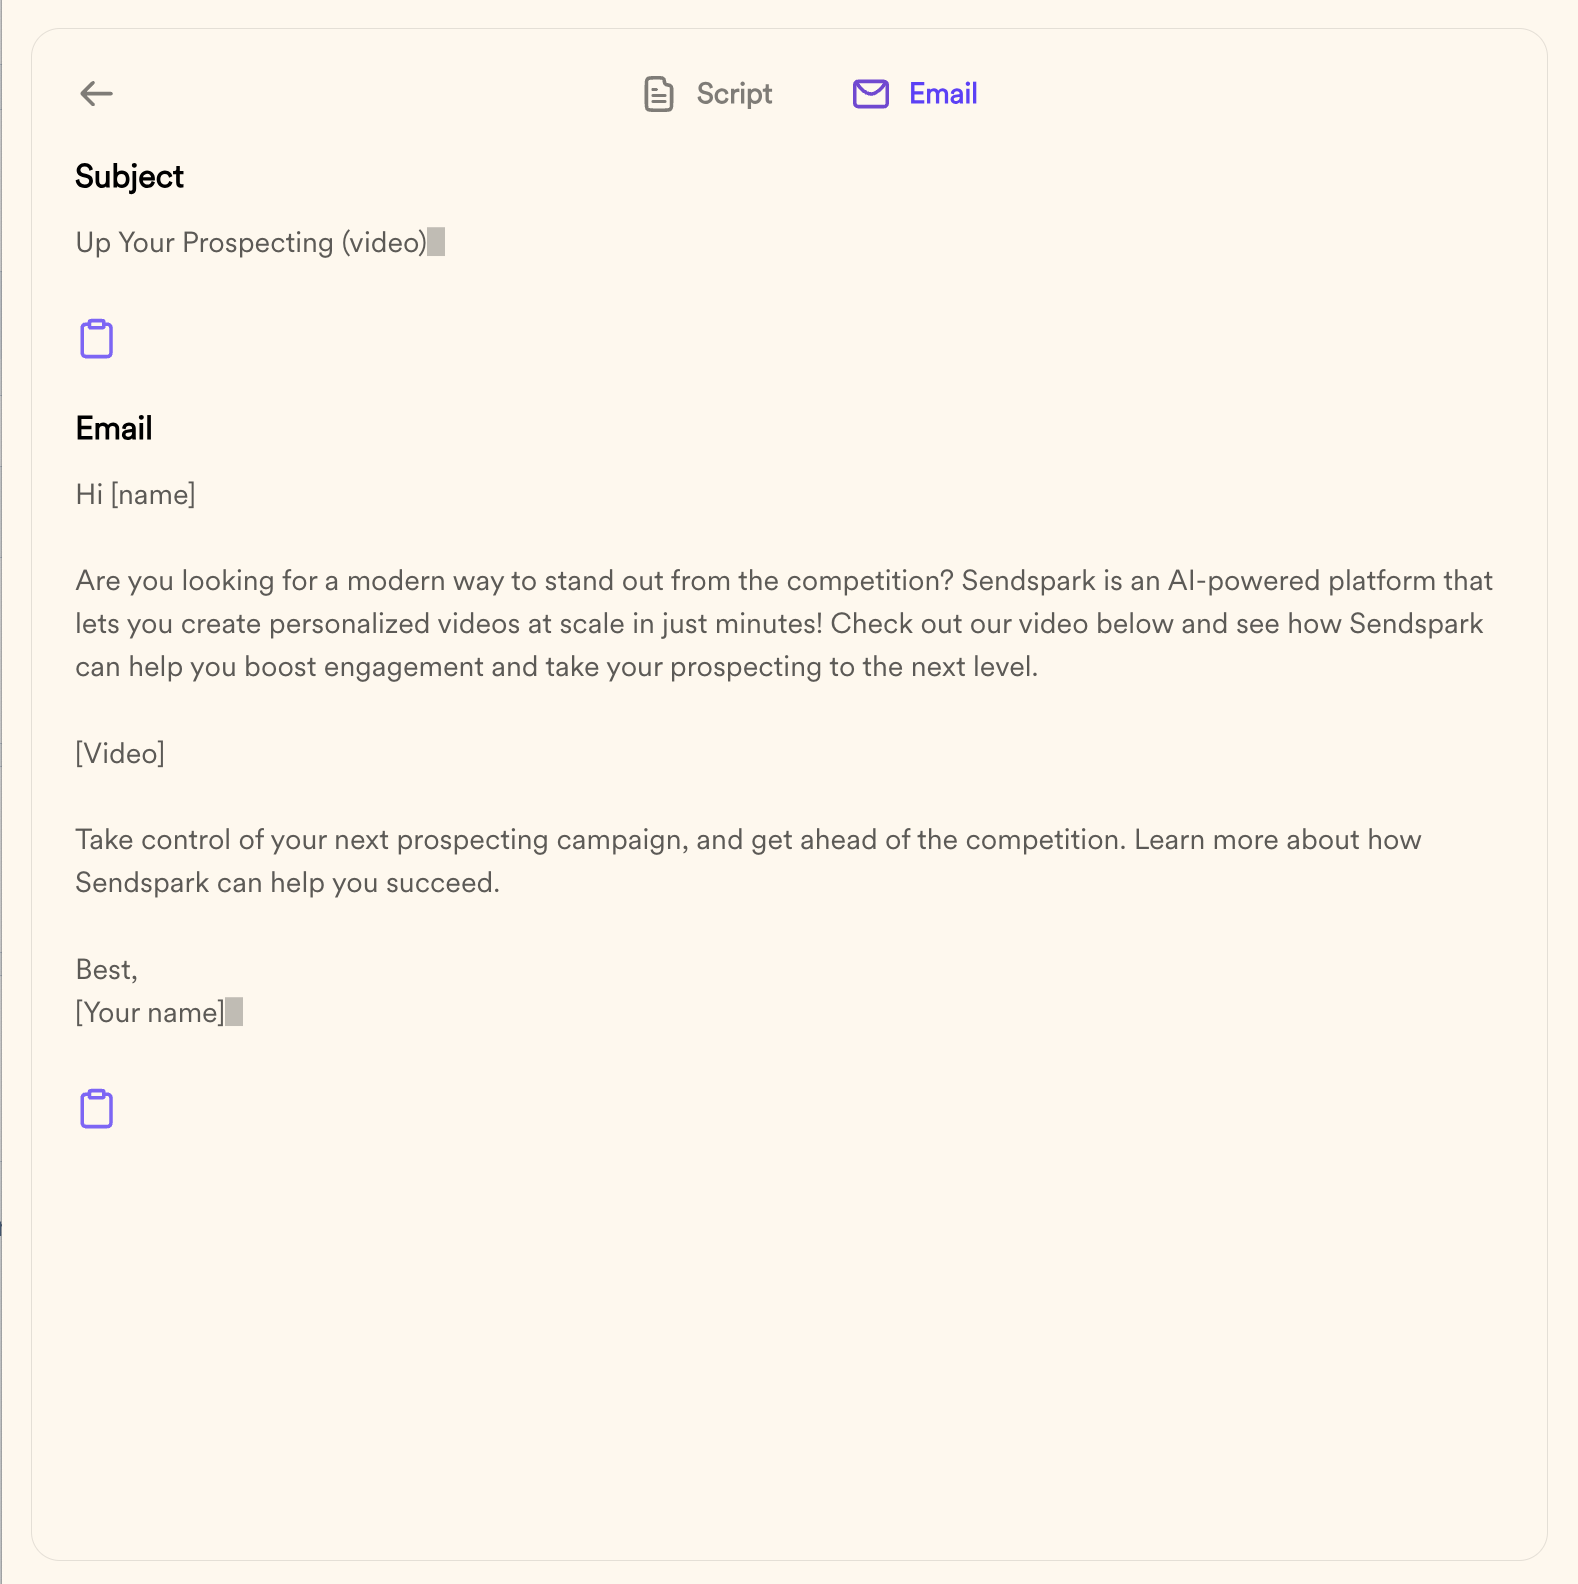Click the [Video] placeholder text

(x=120, y=753)
